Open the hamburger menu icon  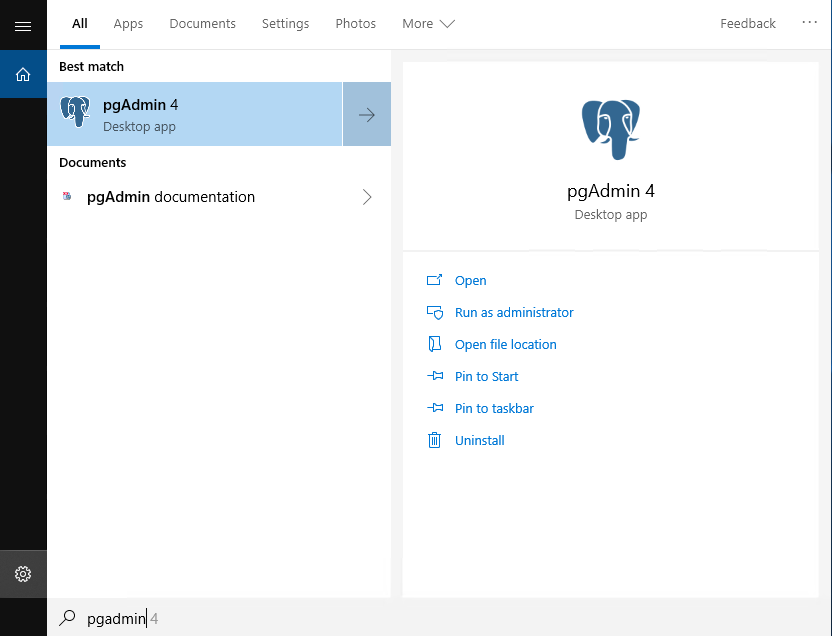point(23,26)
